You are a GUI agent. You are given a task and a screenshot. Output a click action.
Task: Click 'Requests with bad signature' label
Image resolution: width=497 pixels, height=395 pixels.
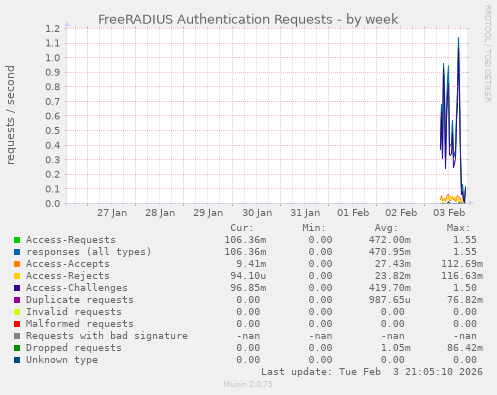point(107,336)
